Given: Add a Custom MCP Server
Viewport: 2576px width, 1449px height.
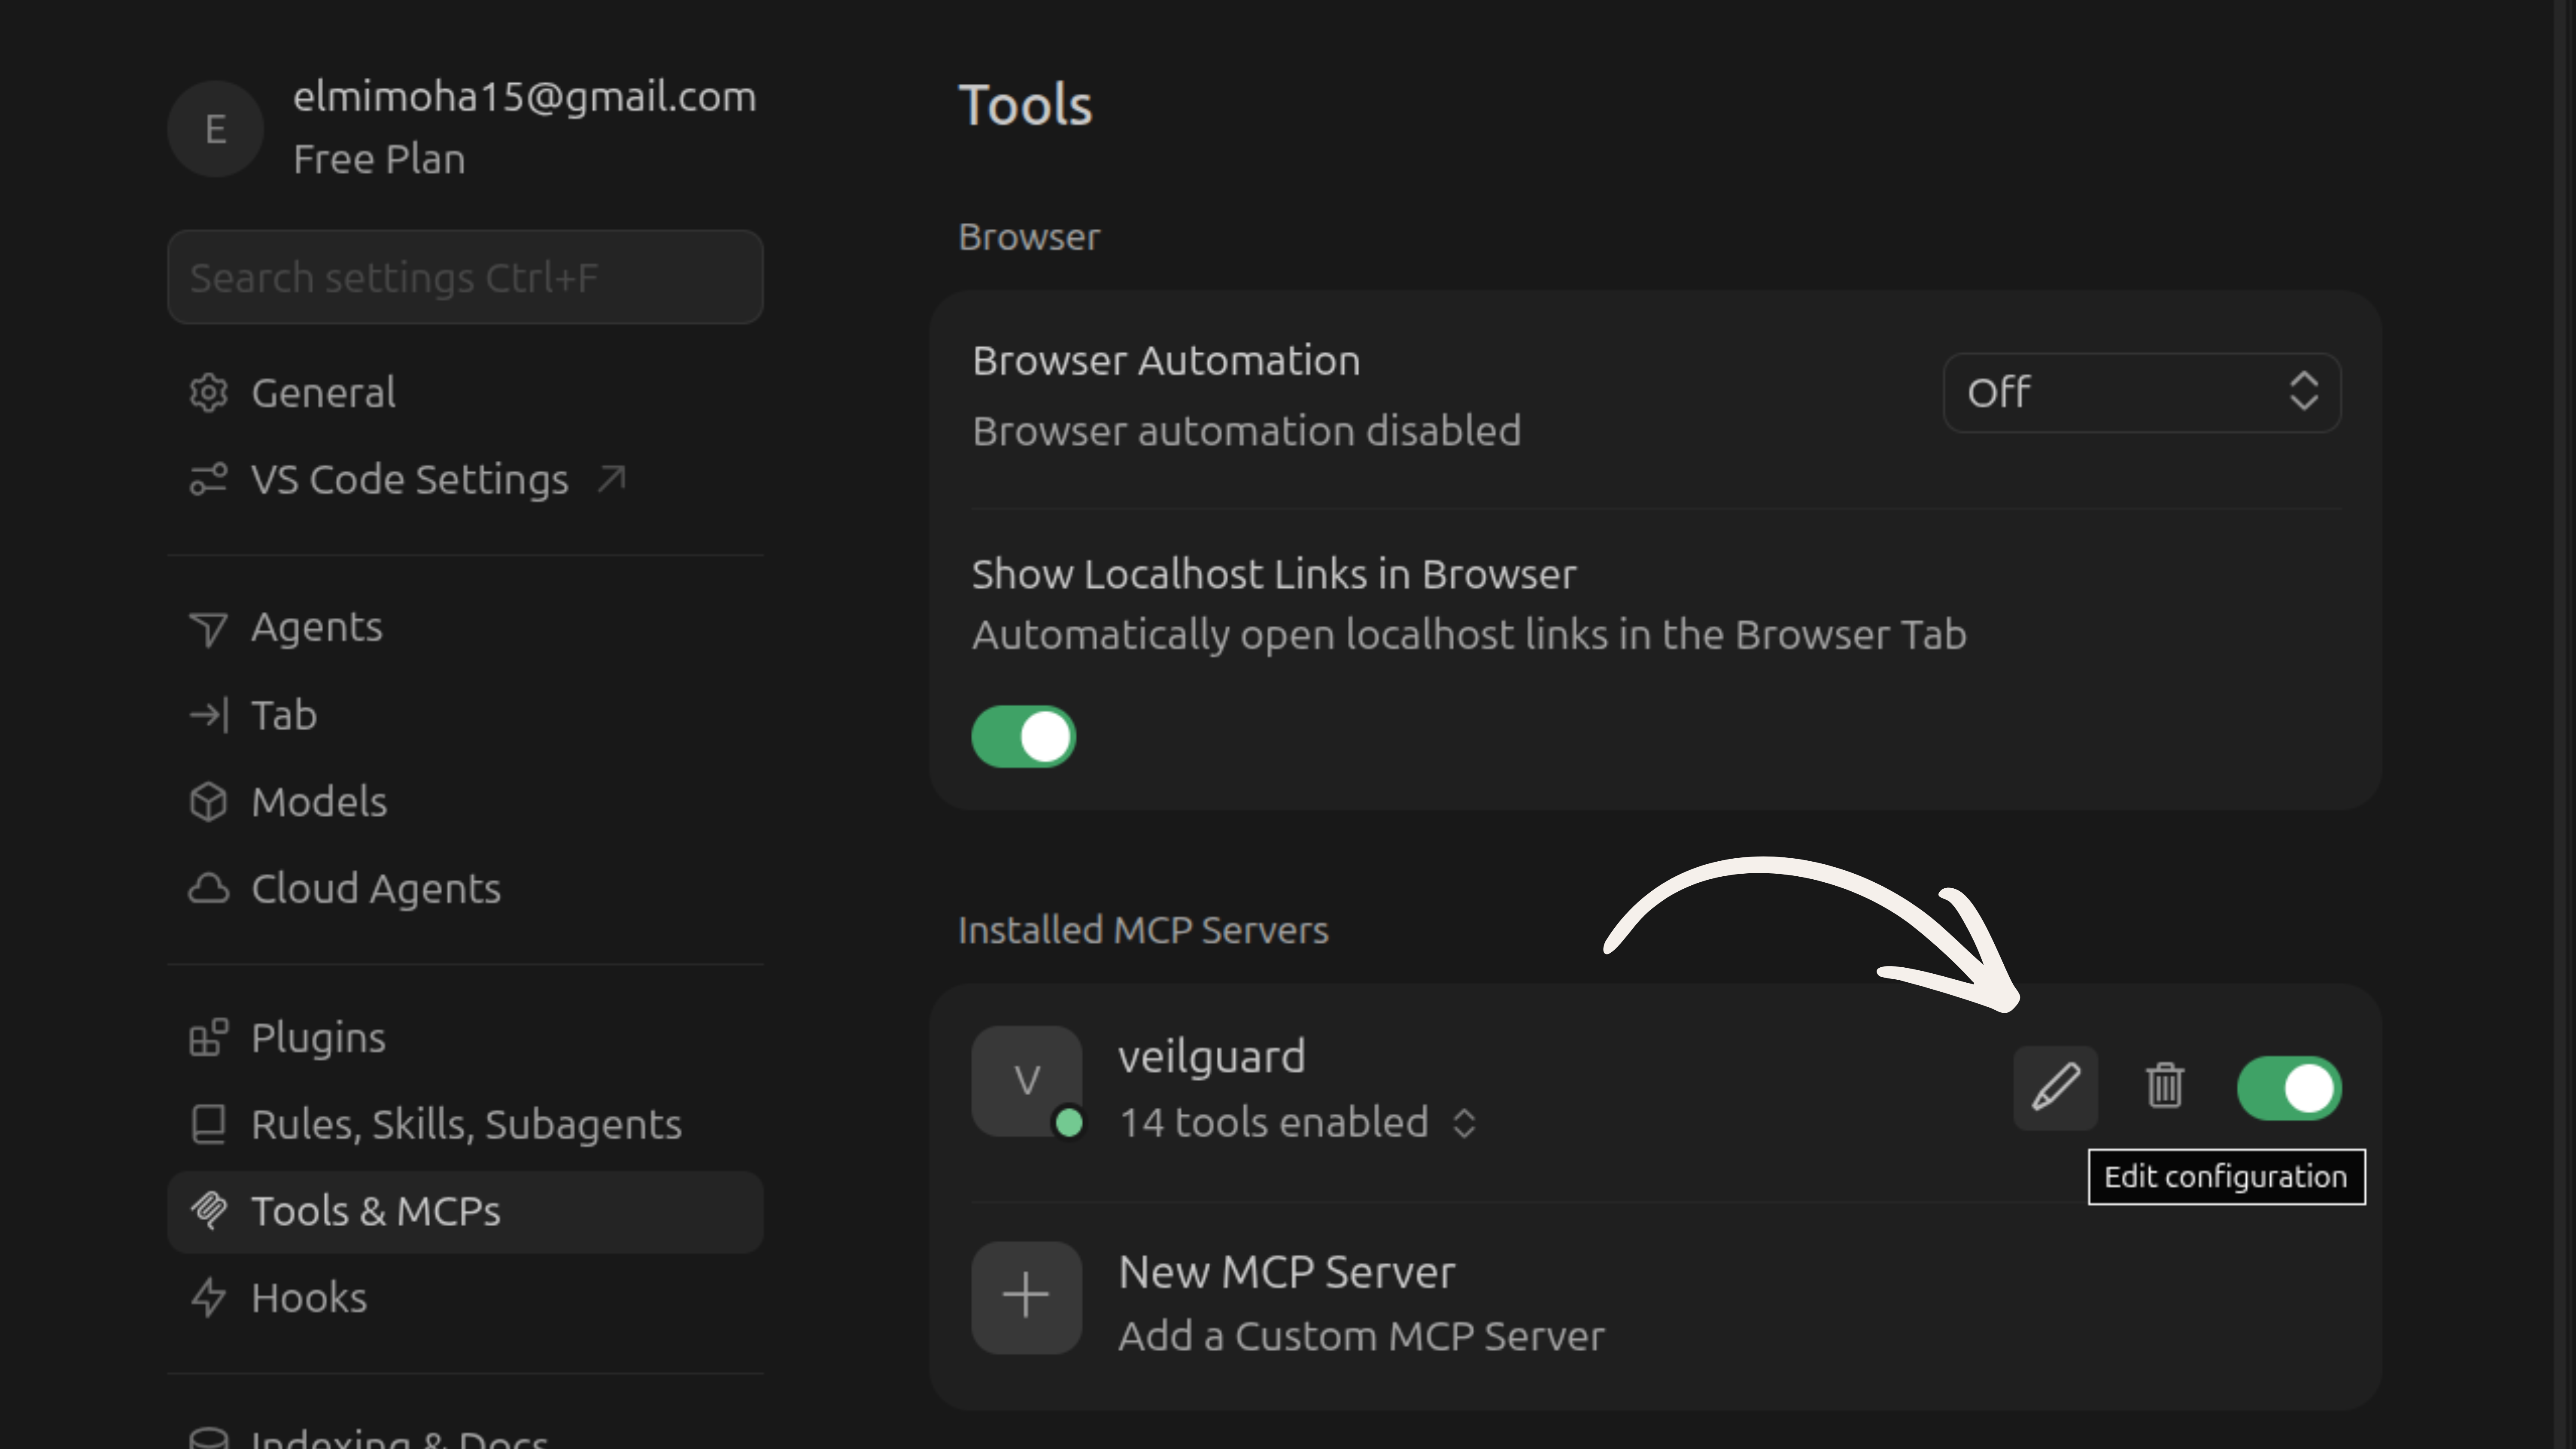Looking at the screenshot, I should point(1361,1337).
